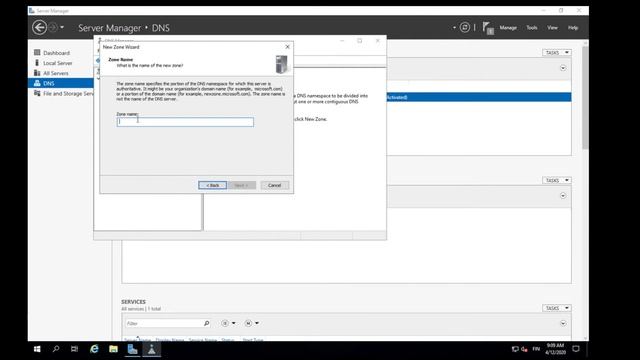Open the navigation history dropdown arrow

[x=62, y=27]
